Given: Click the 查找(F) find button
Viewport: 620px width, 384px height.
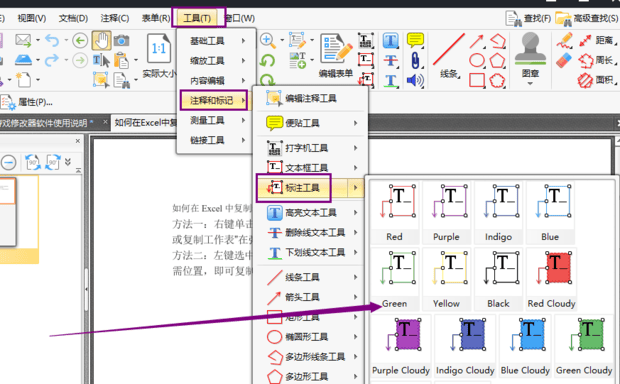Looking at the screenshot, I should click(528, 18).
